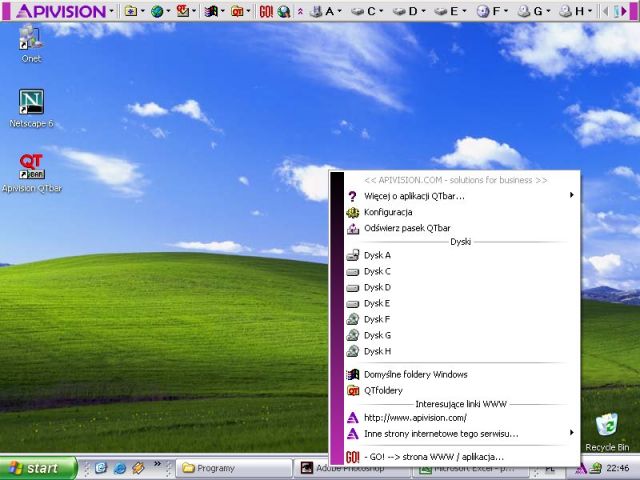Viewport: 640px width, 480px height.
Task: Open the Windows flag folders icon on the QTbar
Action: pyautogui.click(x=211, y=11)
